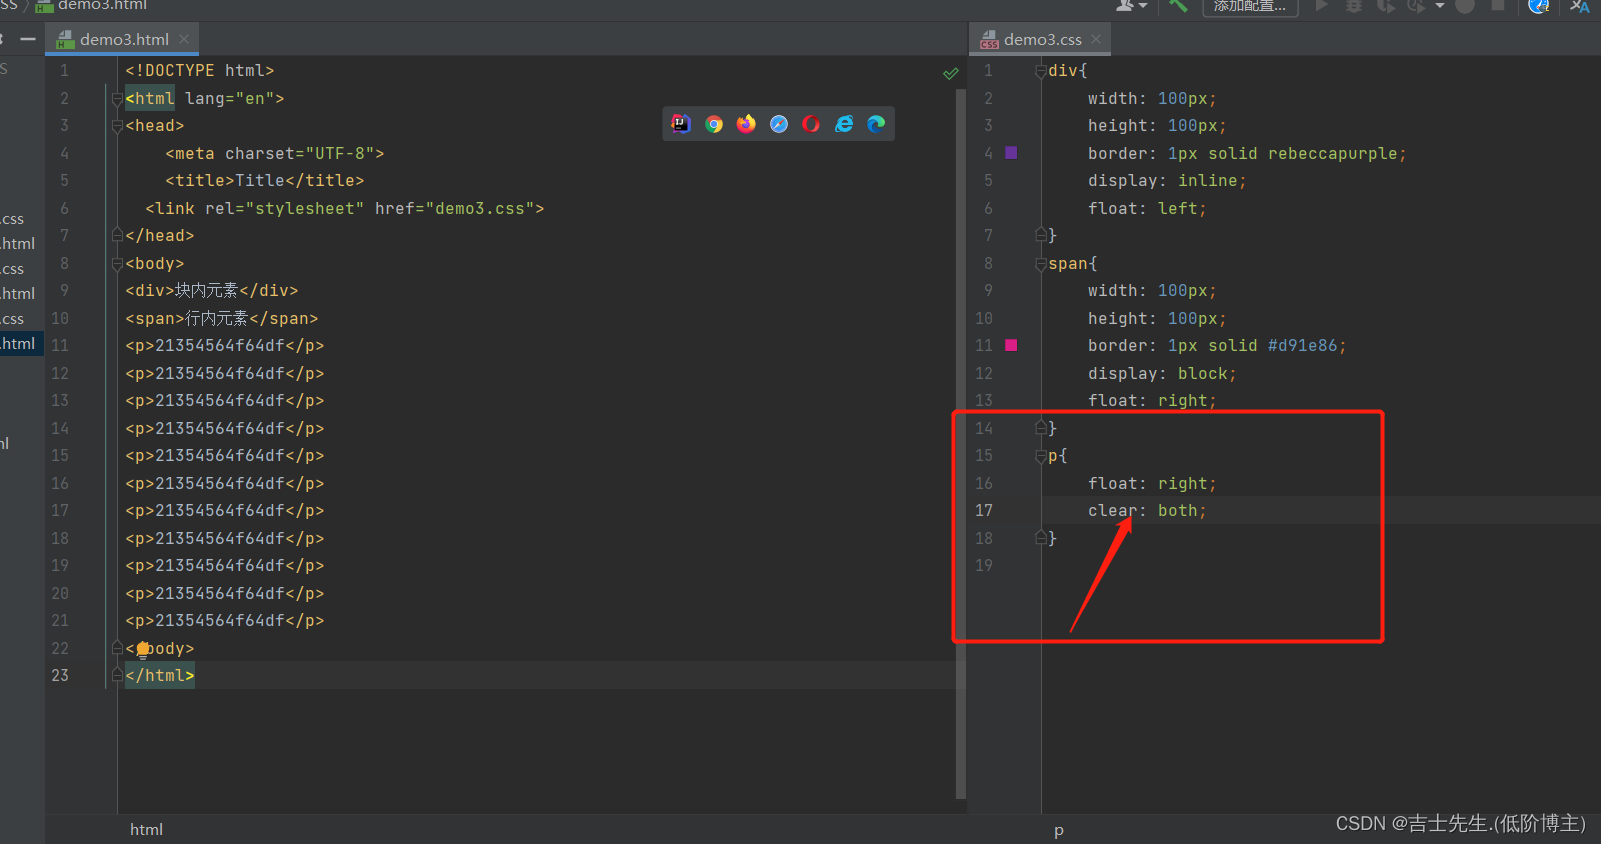Click the first <p> paragraph on line 11
The image size is (1601, 844).
(x=225, y=346)
